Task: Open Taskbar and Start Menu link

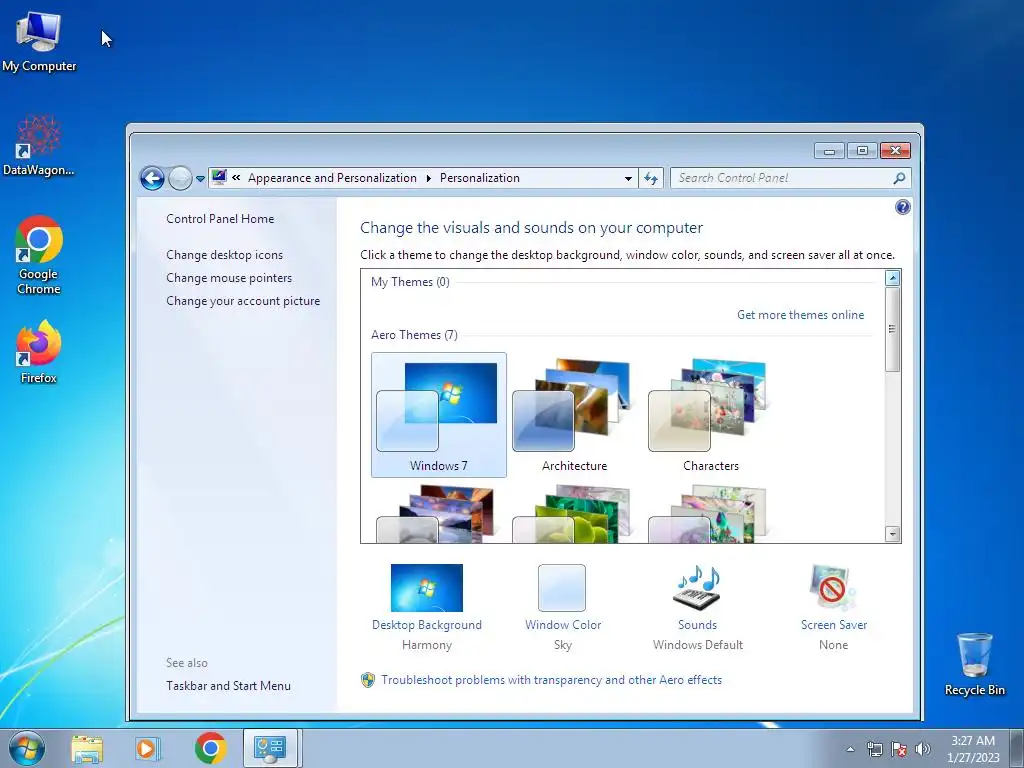Action: pos(229,686)
